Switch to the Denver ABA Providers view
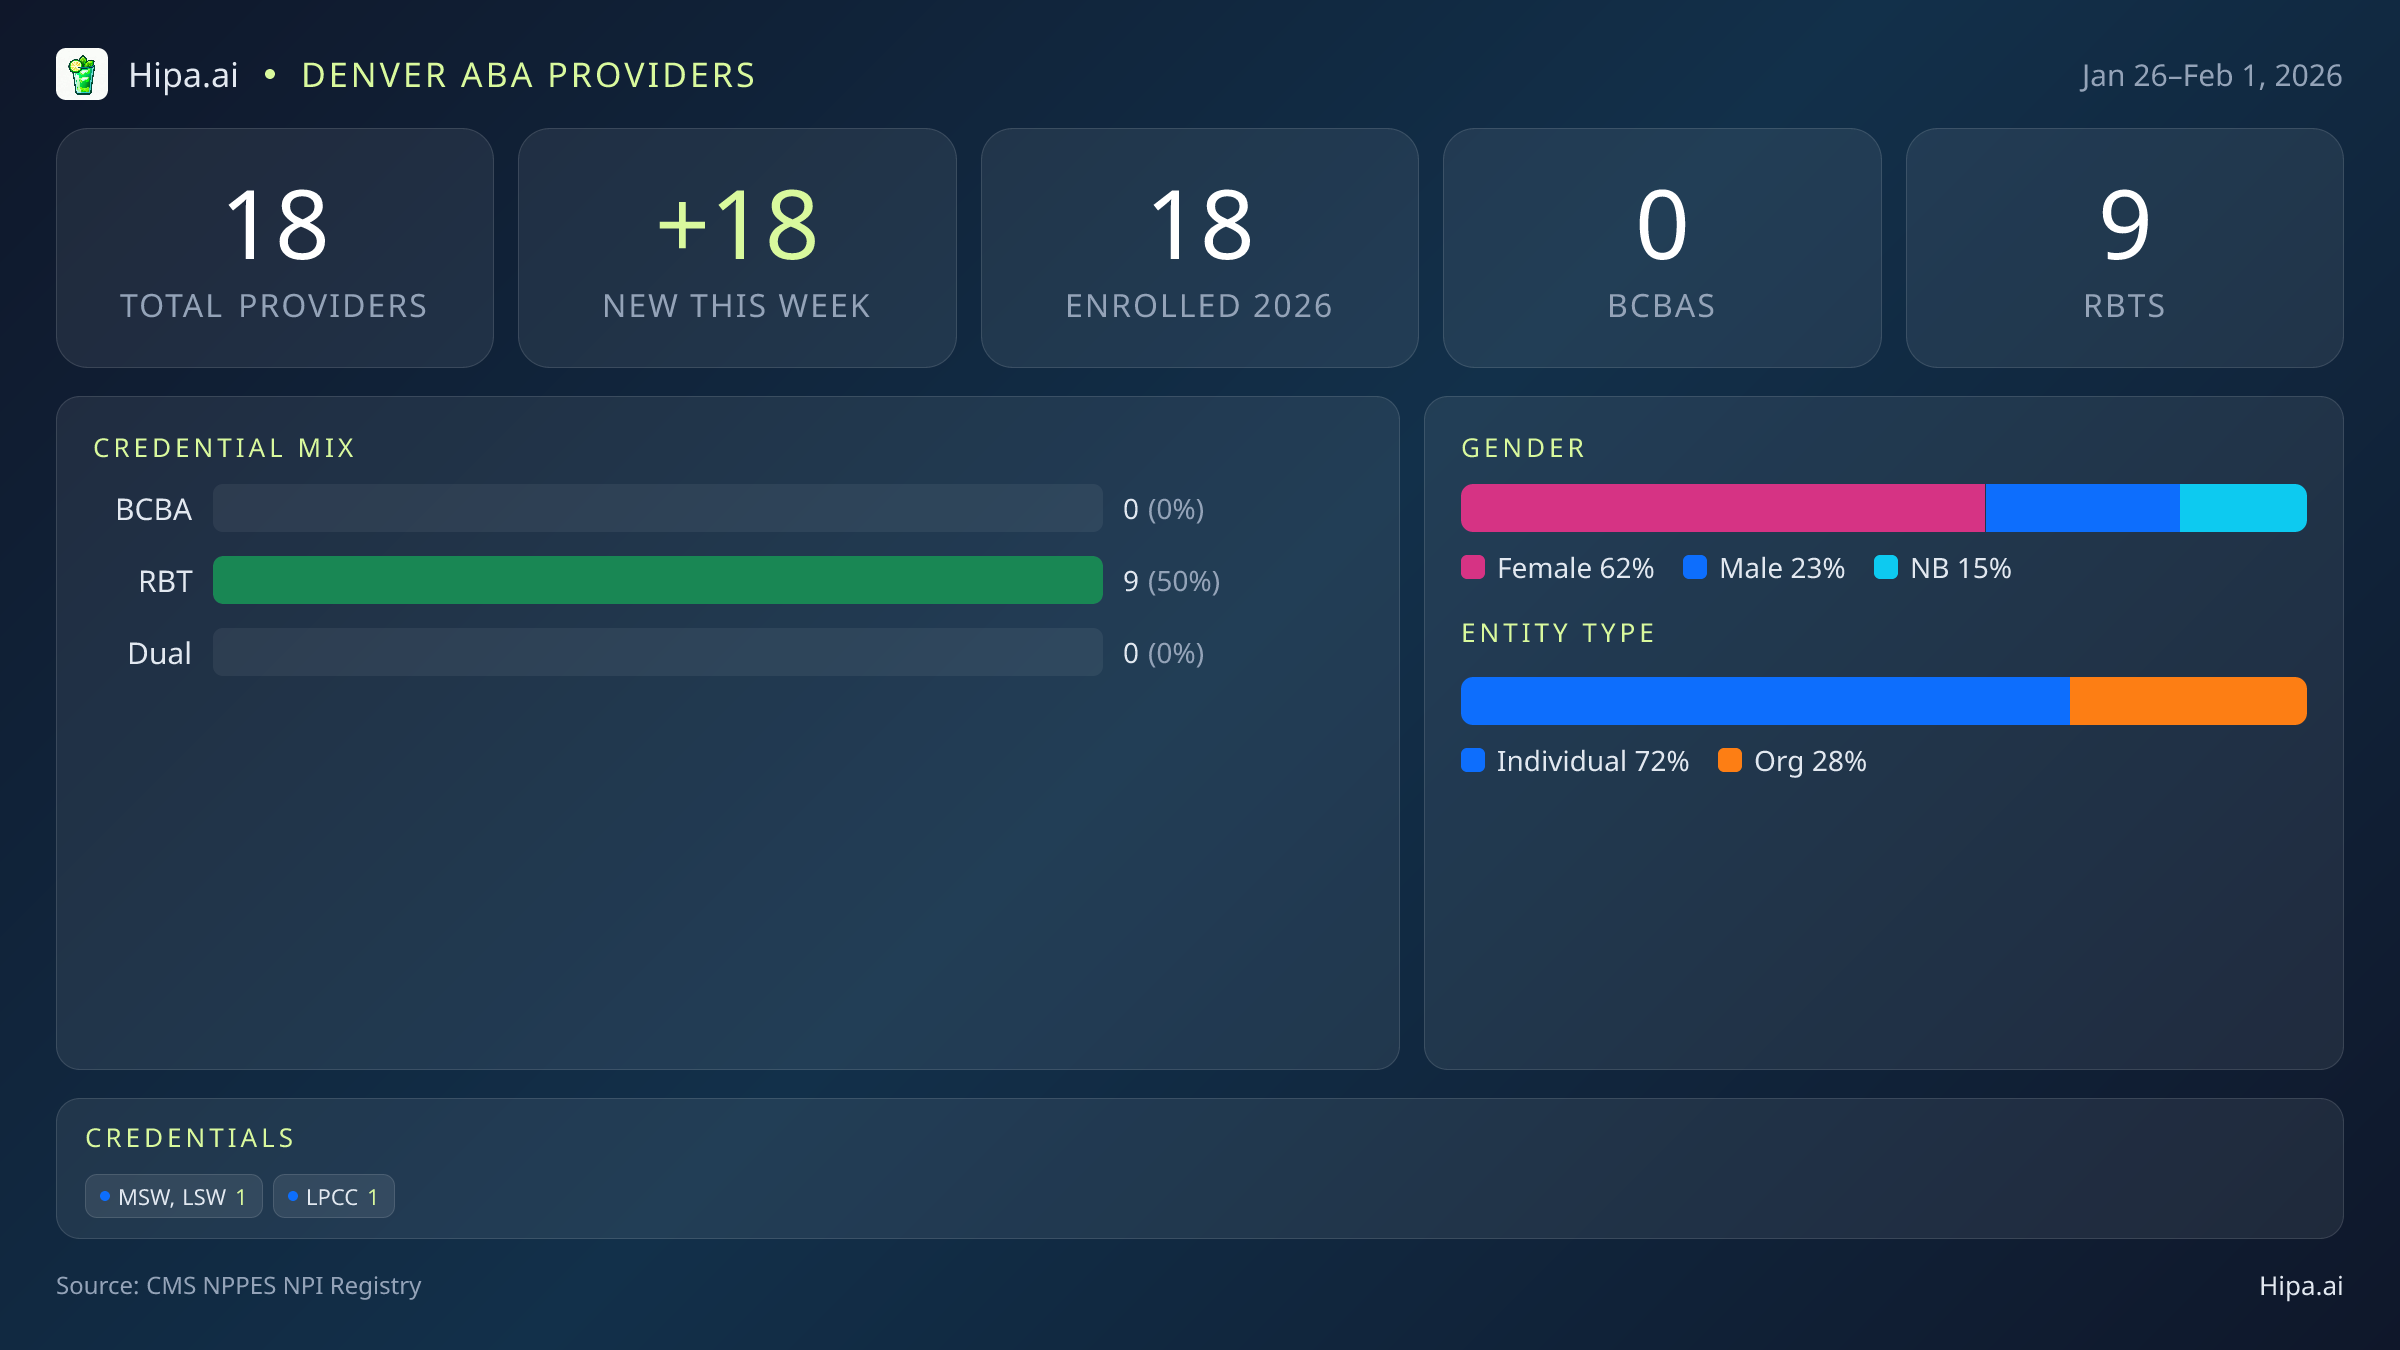The image size is (2400, 1350). pos(528,74)
